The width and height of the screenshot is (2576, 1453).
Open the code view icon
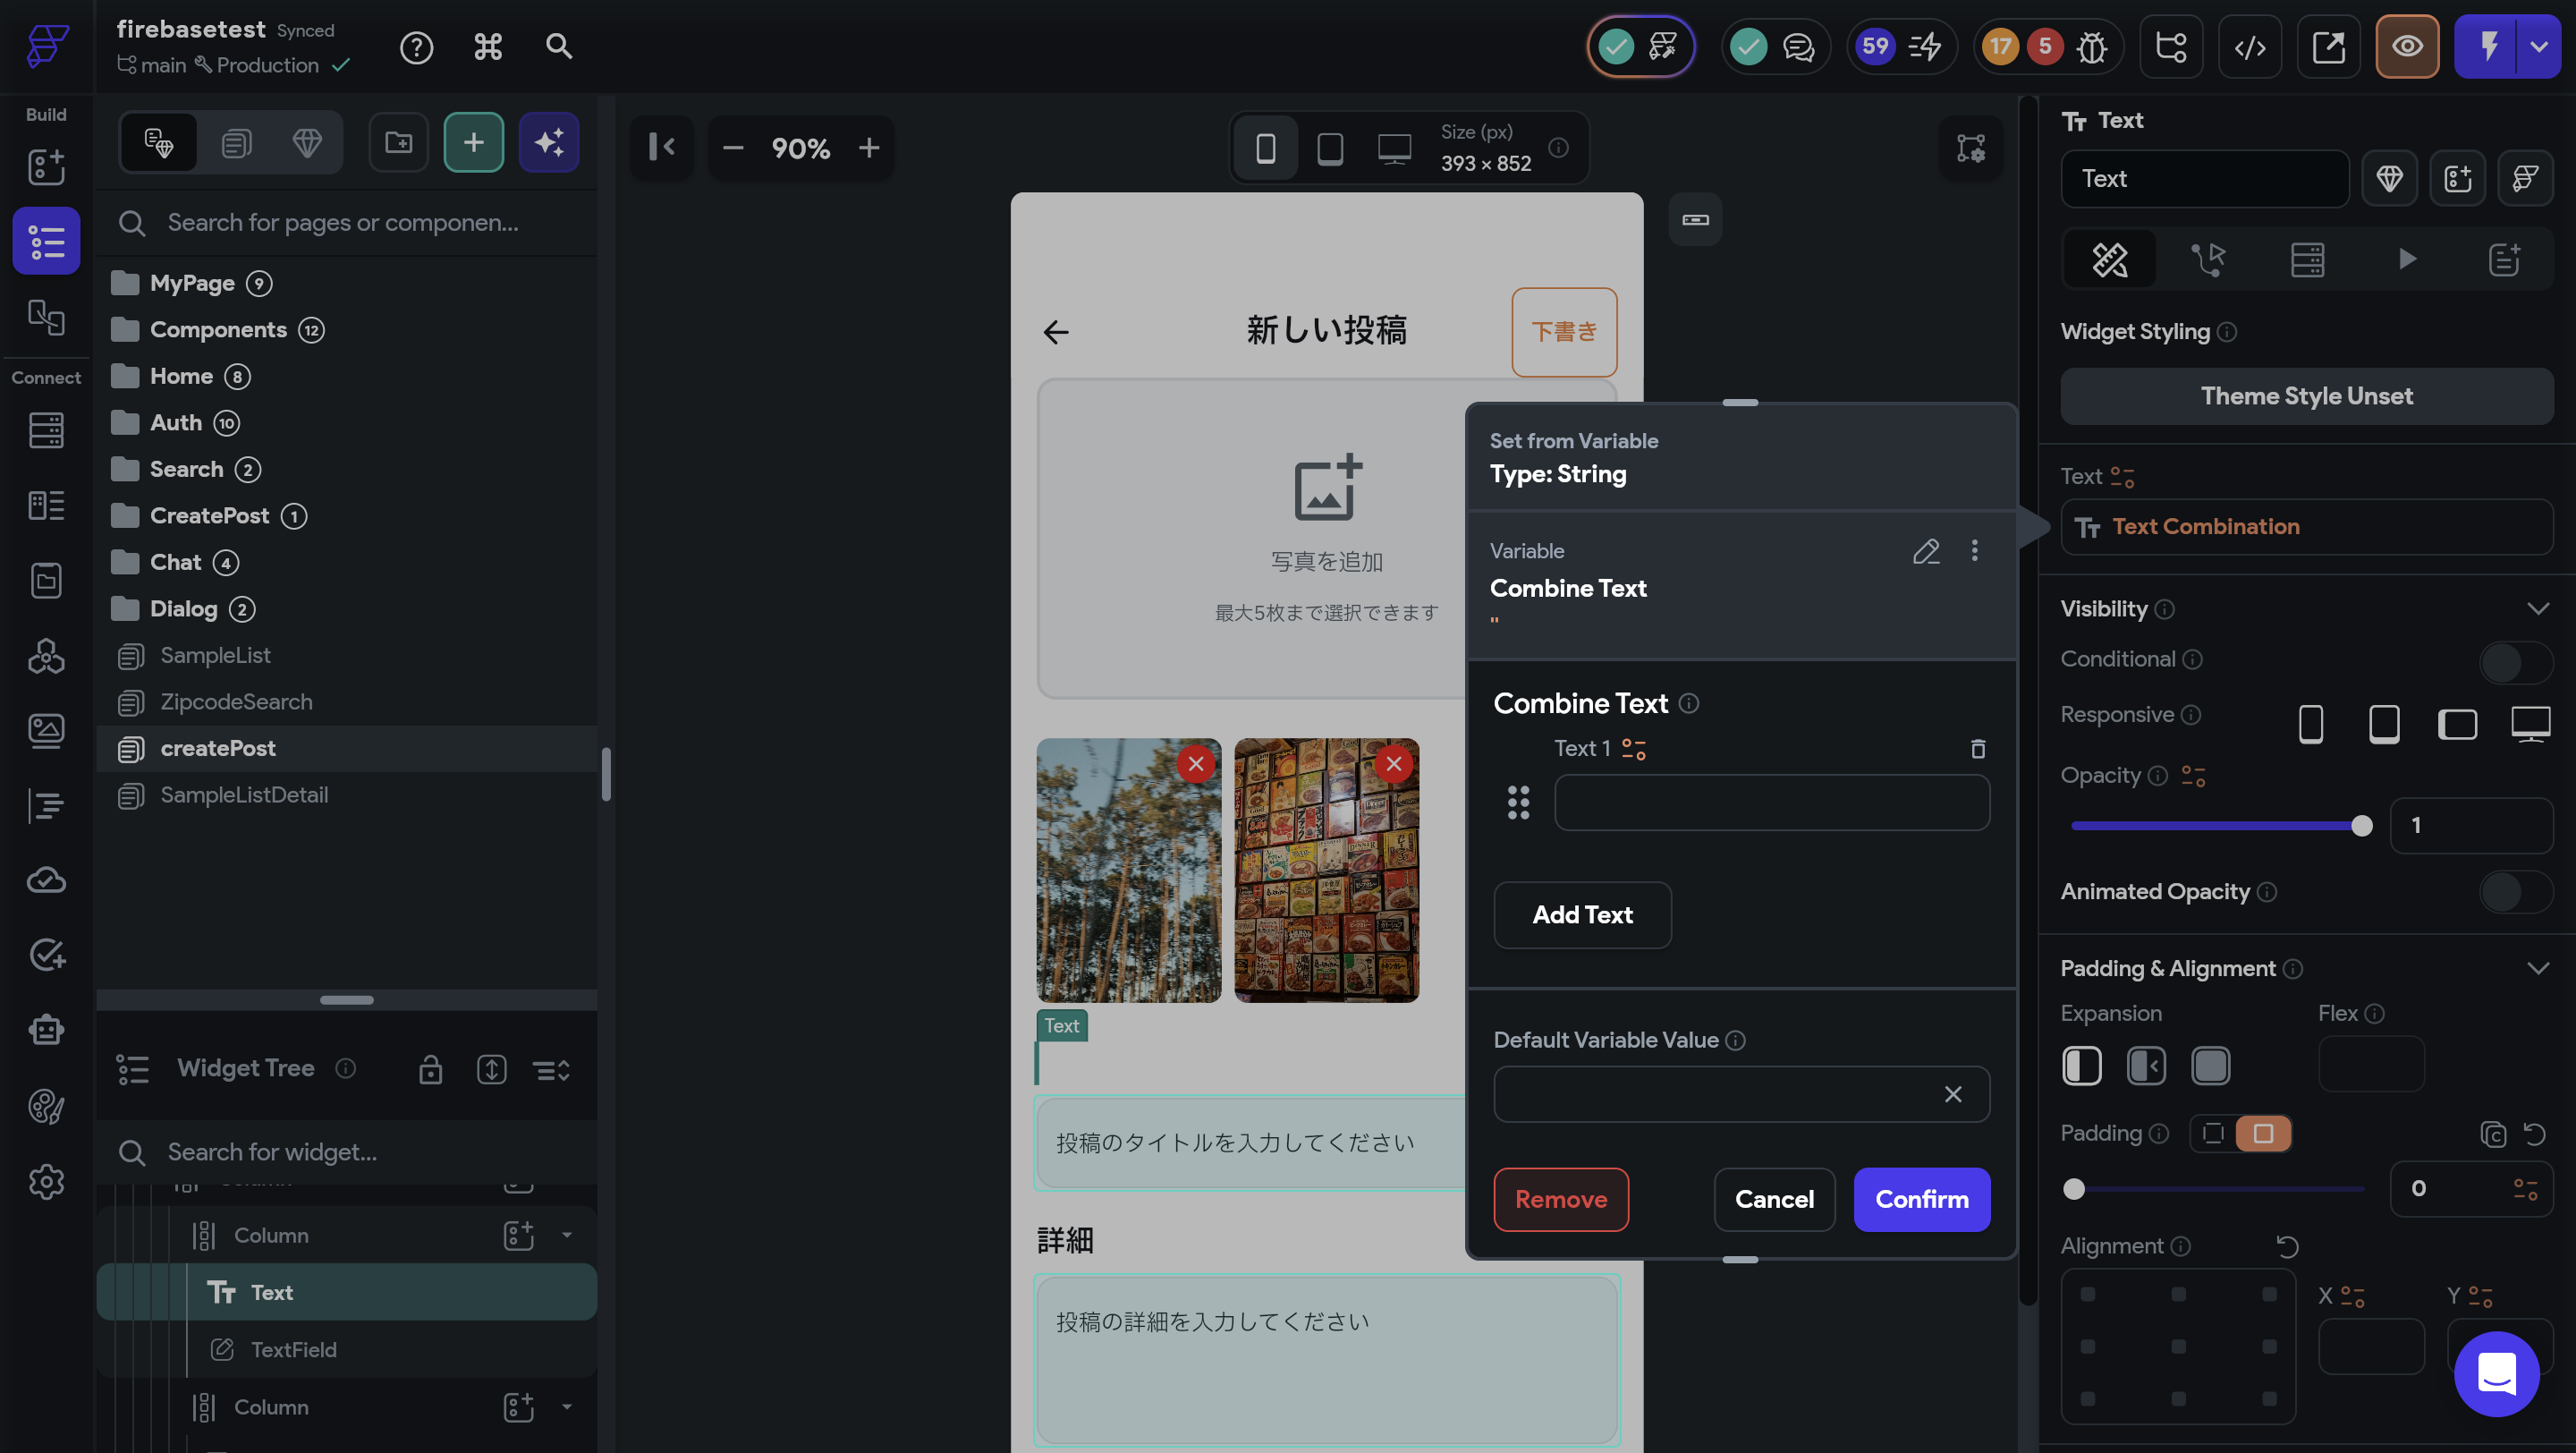(x=2250, y=46)
